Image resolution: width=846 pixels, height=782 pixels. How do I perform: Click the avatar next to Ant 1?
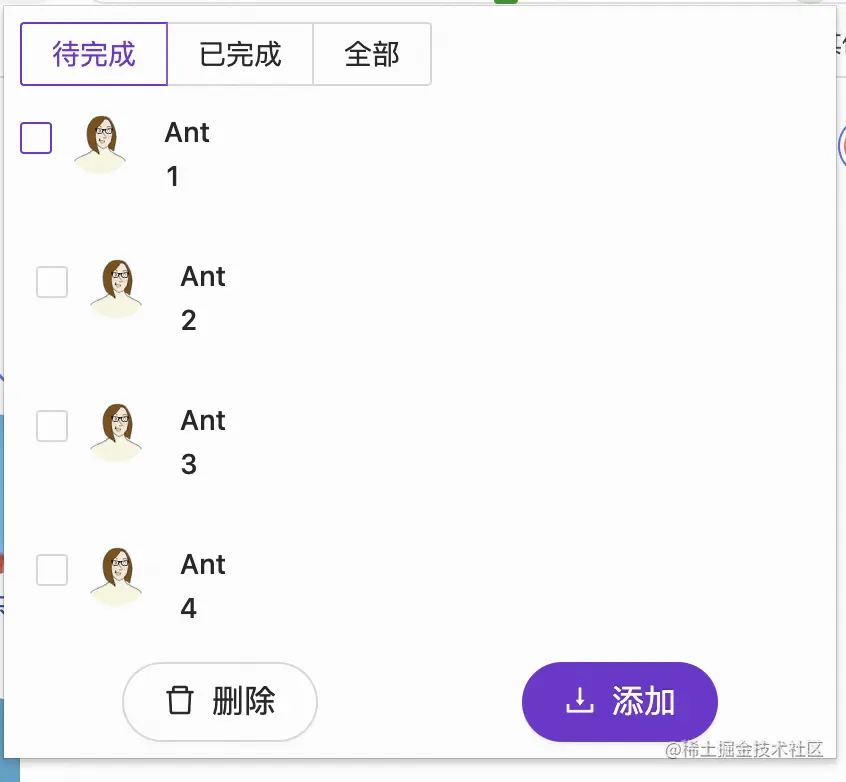(x=99, y=145)
